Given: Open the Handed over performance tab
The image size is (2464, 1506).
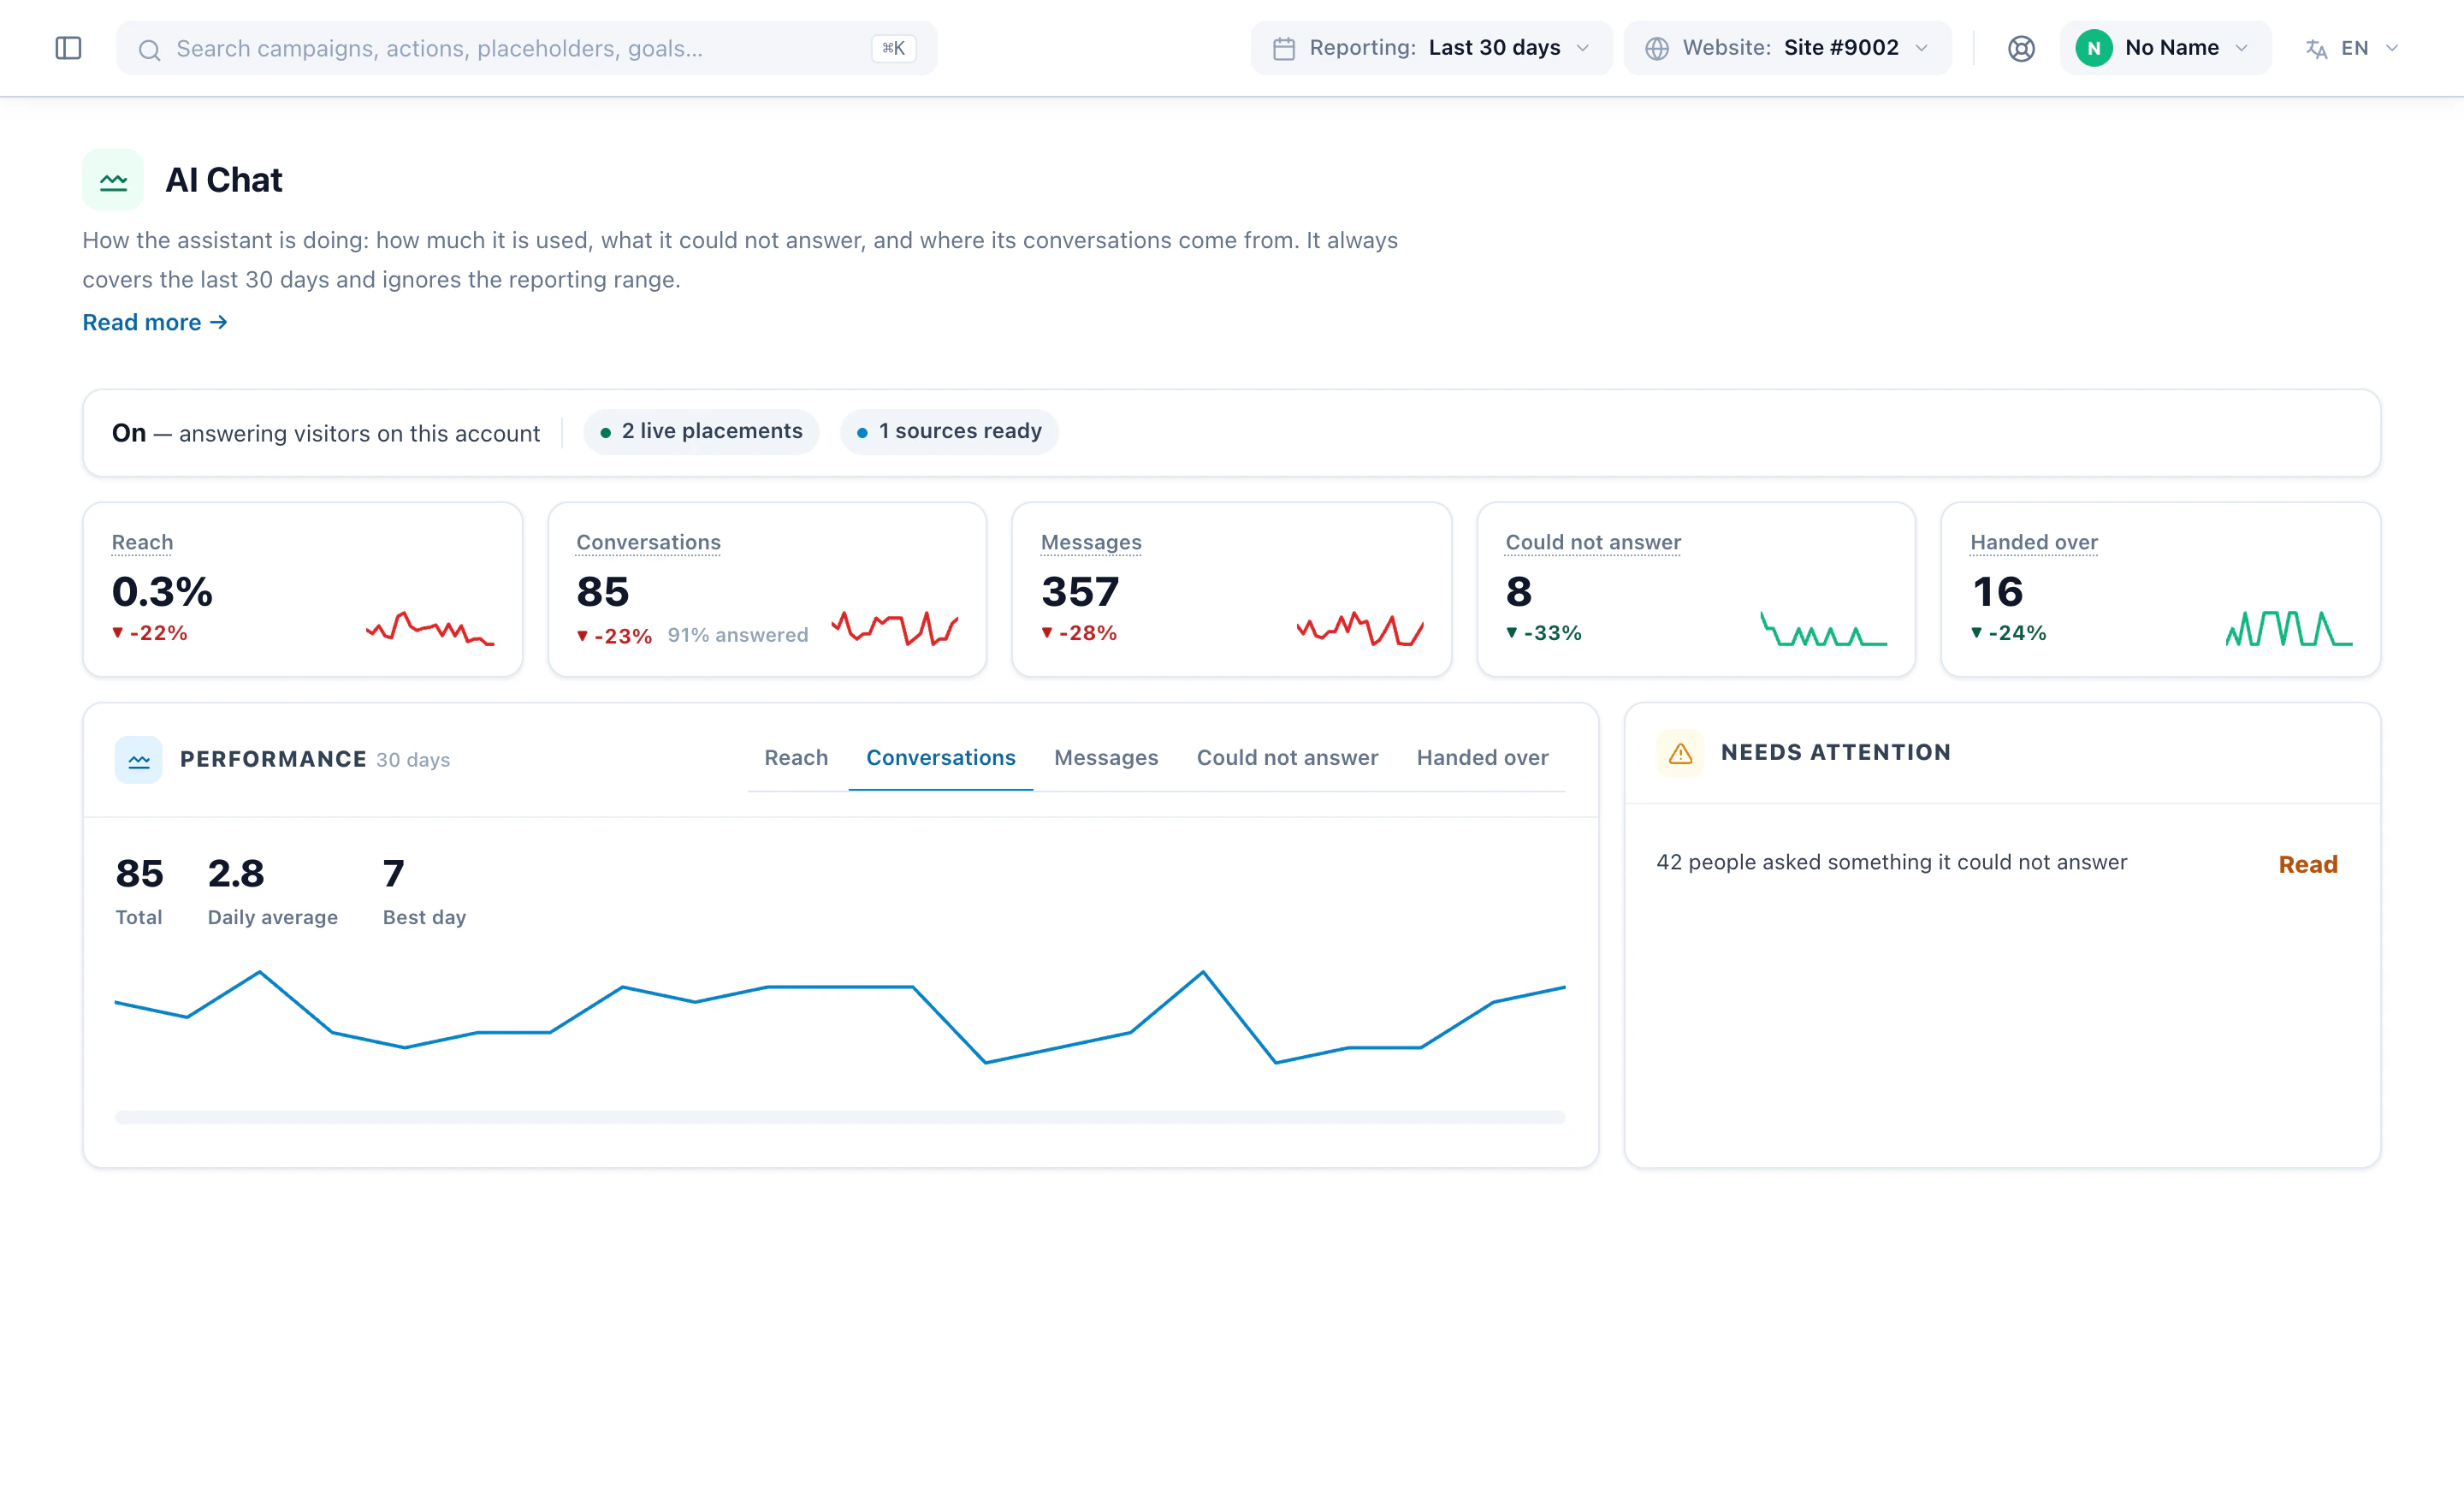Looking at the screenshot, I should point(1482,758).
